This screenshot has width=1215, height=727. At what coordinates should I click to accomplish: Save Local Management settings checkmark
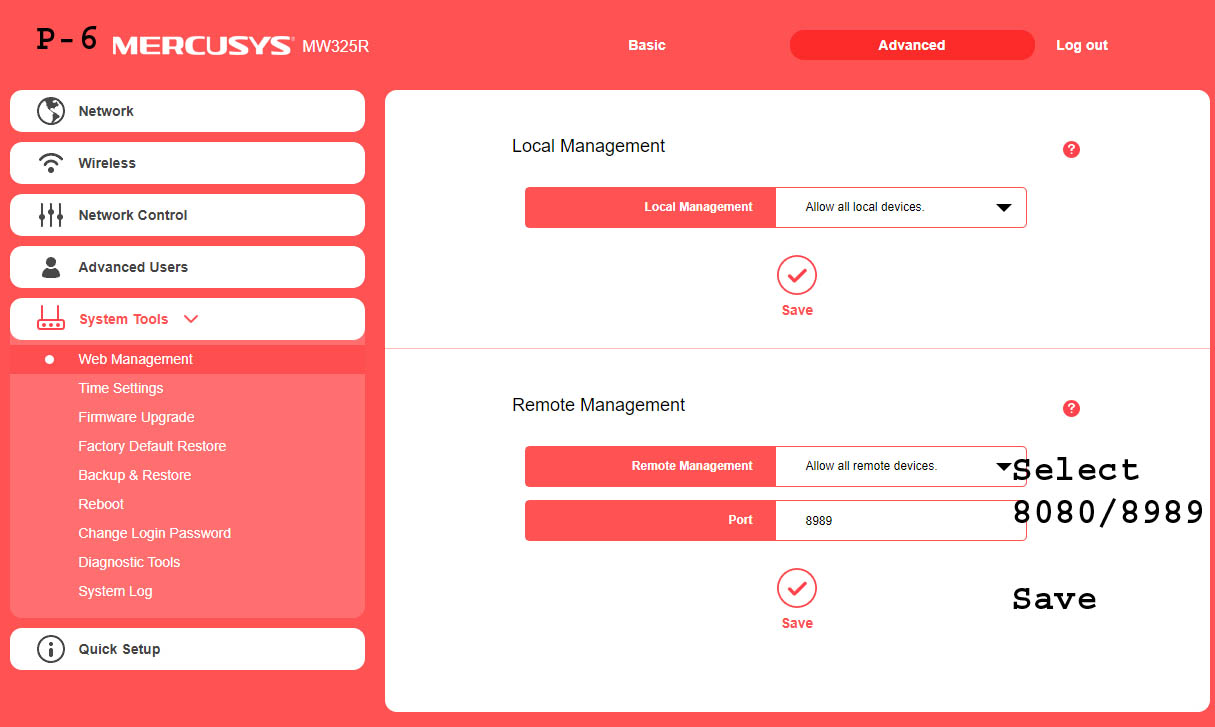pyautogui.click(x=797, y=275)
